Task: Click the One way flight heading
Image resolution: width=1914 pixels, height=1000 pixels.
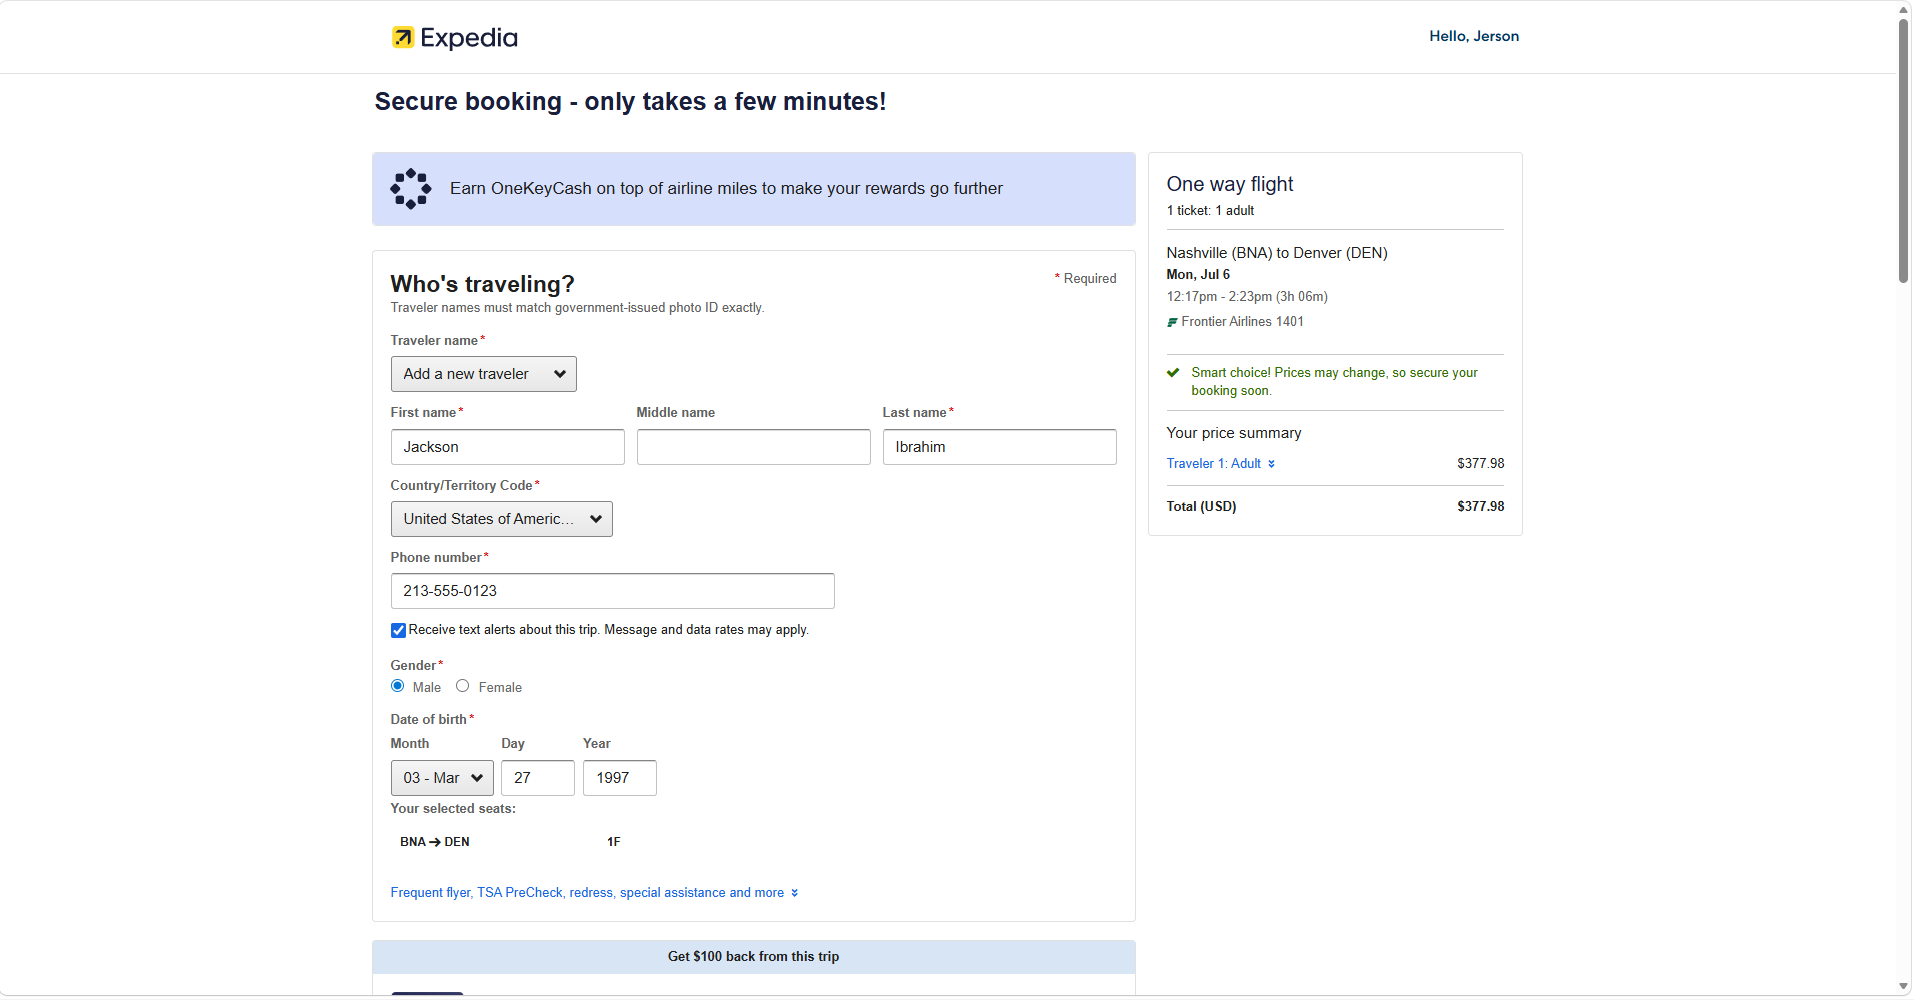Action: [x=1230, y=184]
